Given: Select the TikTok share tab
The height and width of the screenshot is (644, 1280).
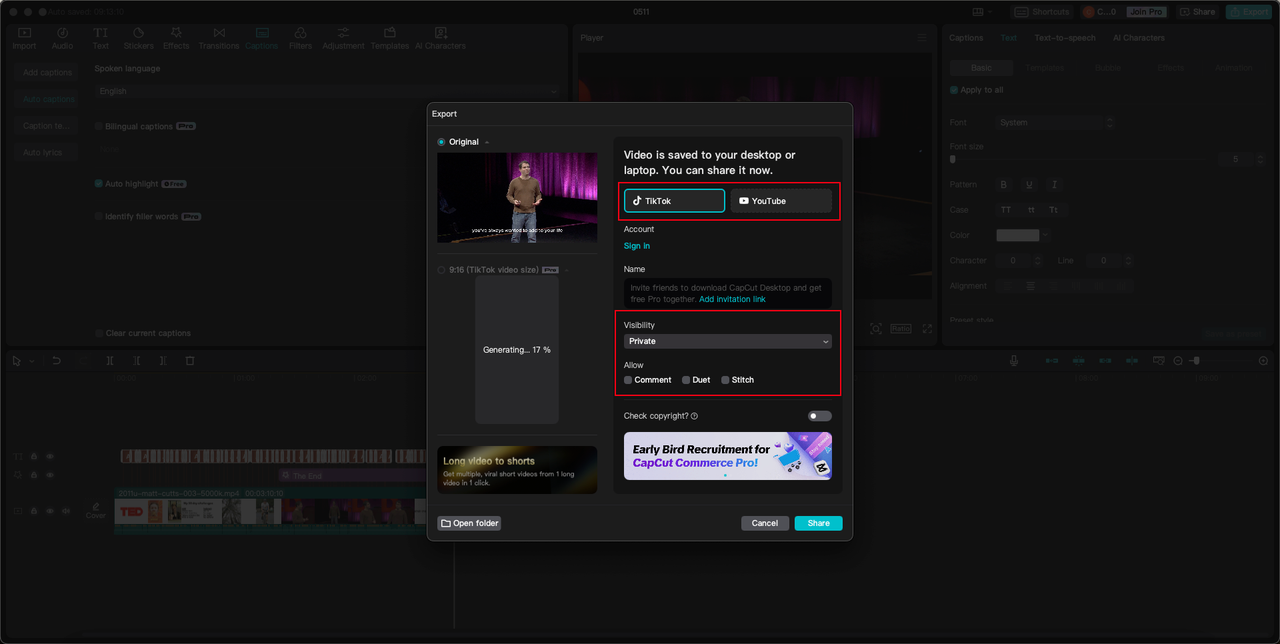Looking at the screenshot, I should [674, 201].
